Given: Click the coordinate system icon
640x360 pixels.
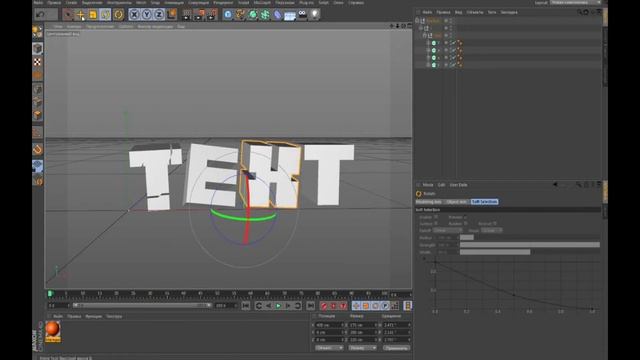Looking at the screenshot, I should [x=172, y=15].
